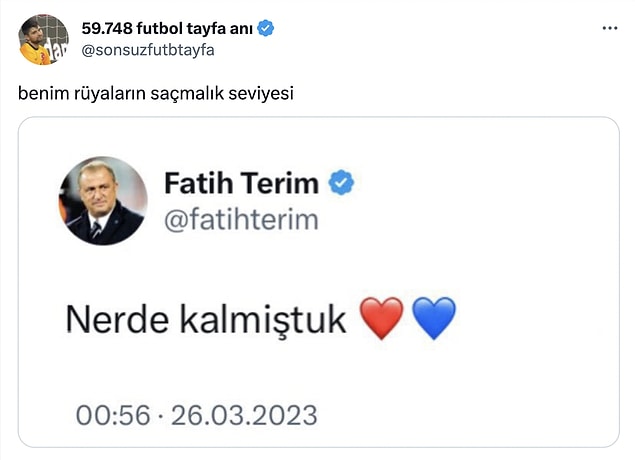
Task: Open the three-dot more options menu
Action: point(609,28)
